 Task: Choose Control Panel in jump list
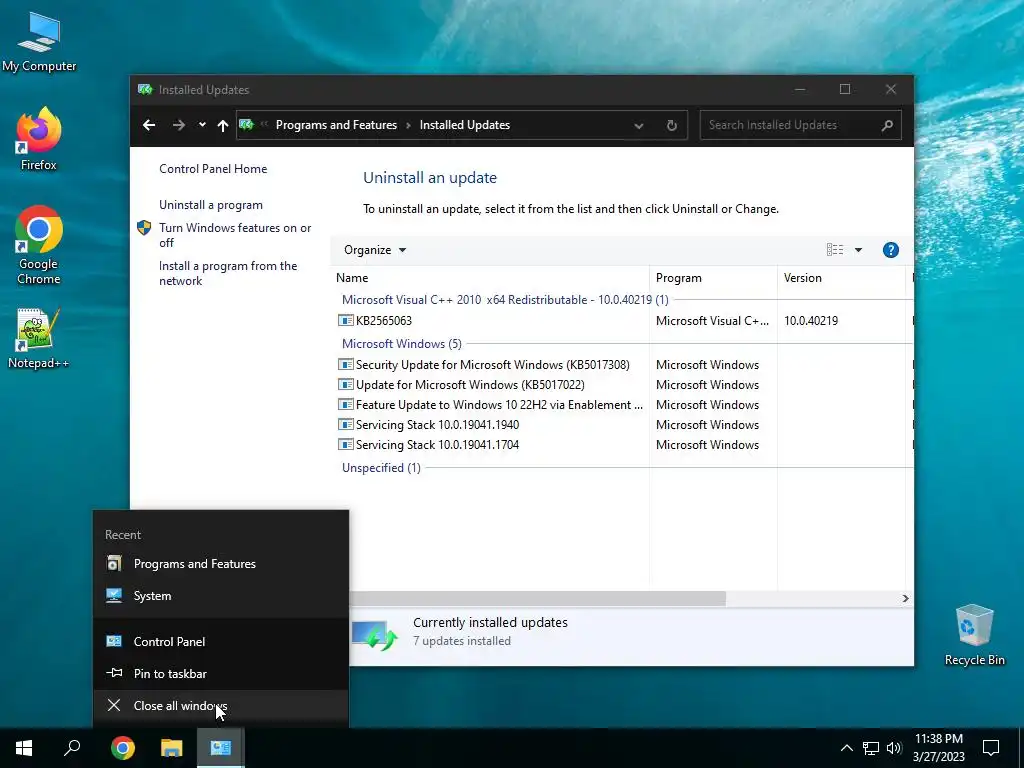tap(221, 641)
